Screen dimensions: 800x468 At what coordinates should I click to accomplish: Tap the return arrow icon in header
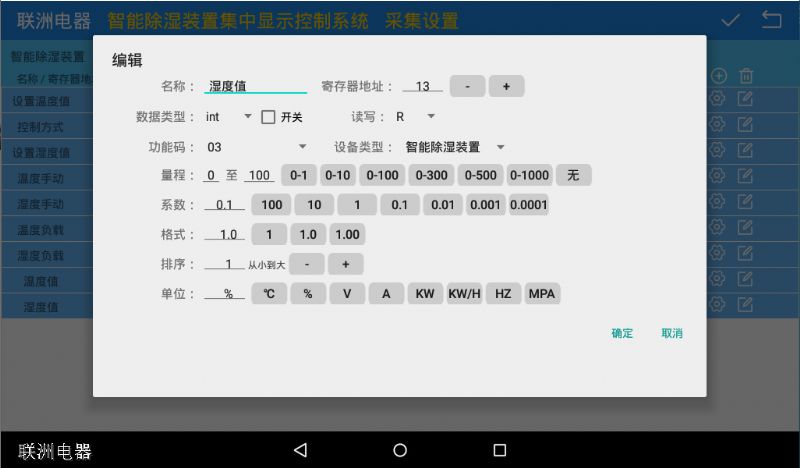[771, 20]
